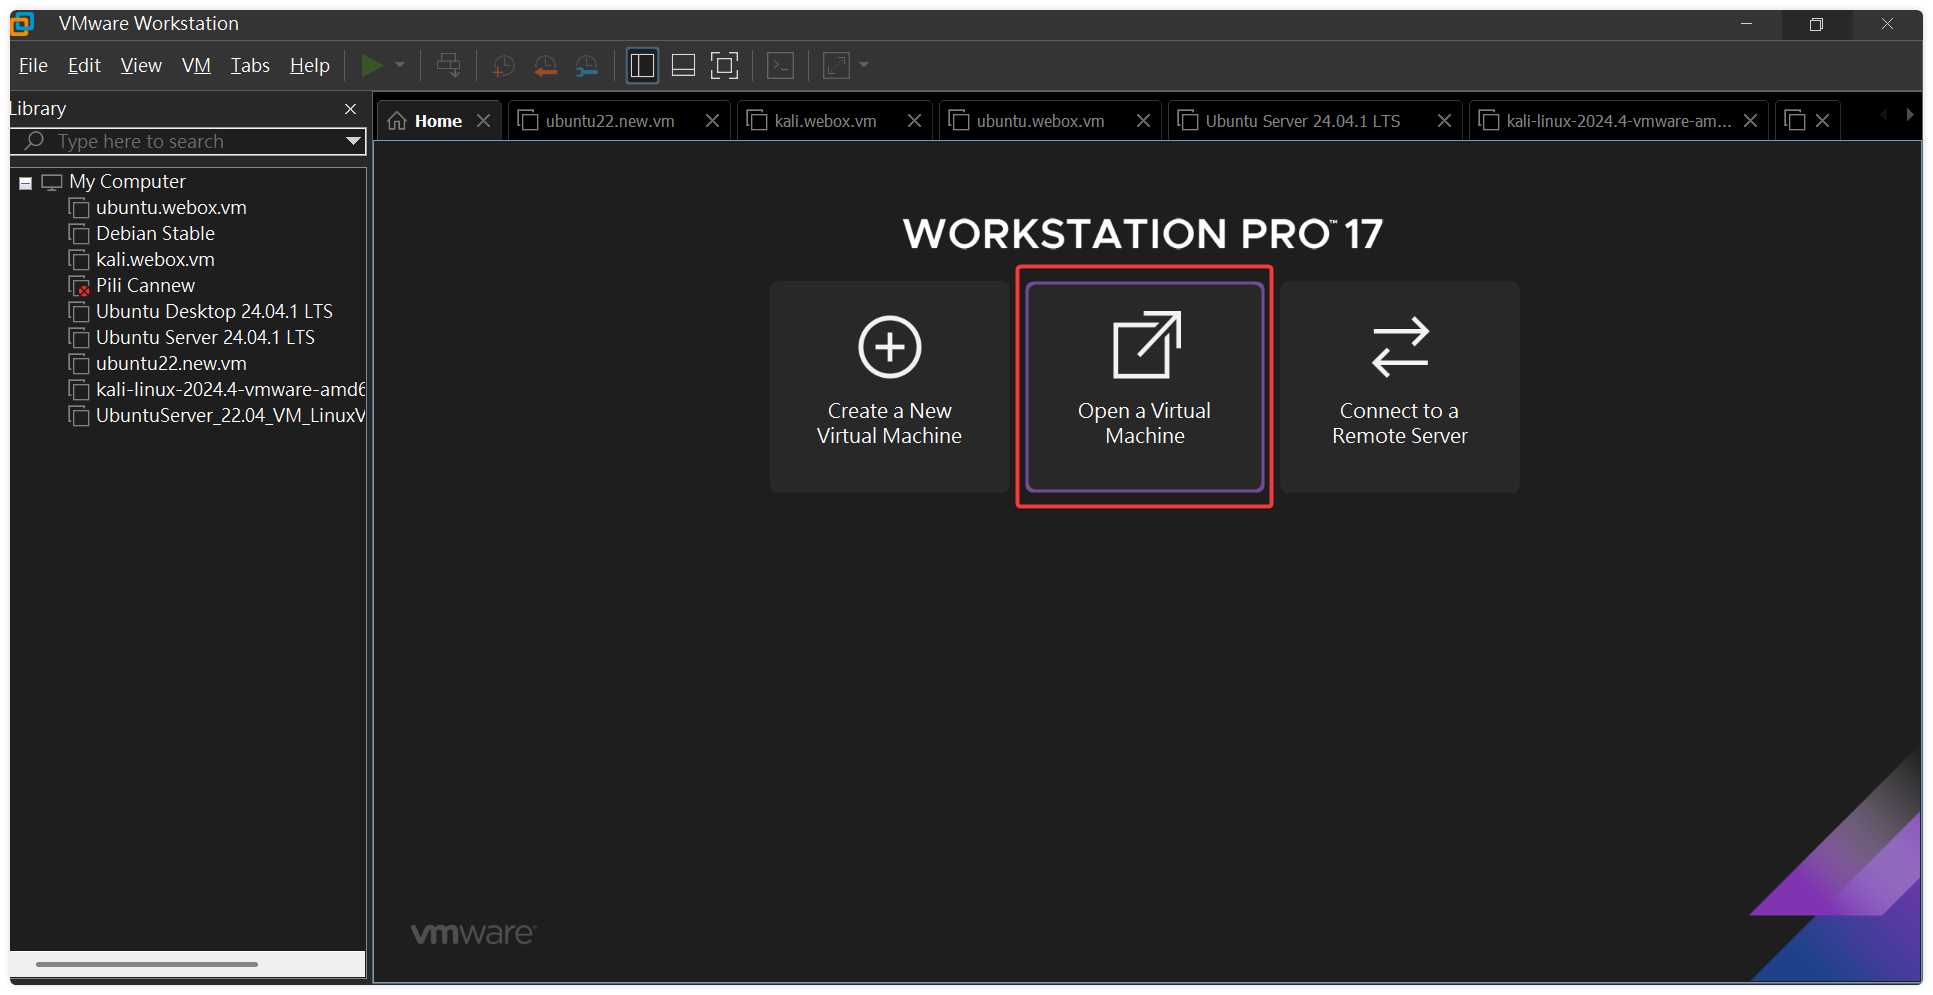Open the Help menu
Image resolution: width=1933 pixels, height=995 pixels.
click(310, 66)
